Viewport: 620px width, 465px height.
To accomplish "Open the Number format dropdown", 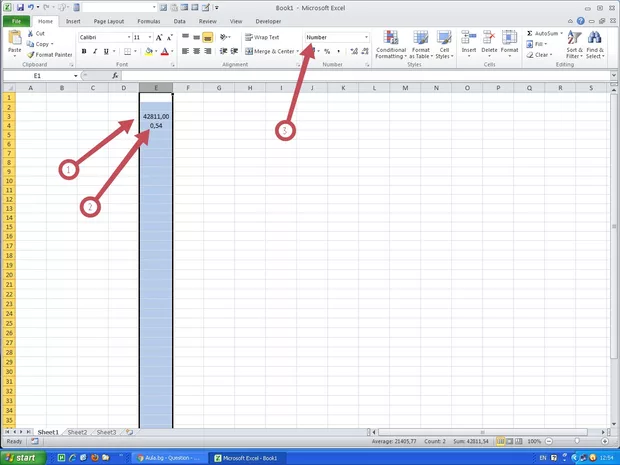I will click(x=367, y=37).
